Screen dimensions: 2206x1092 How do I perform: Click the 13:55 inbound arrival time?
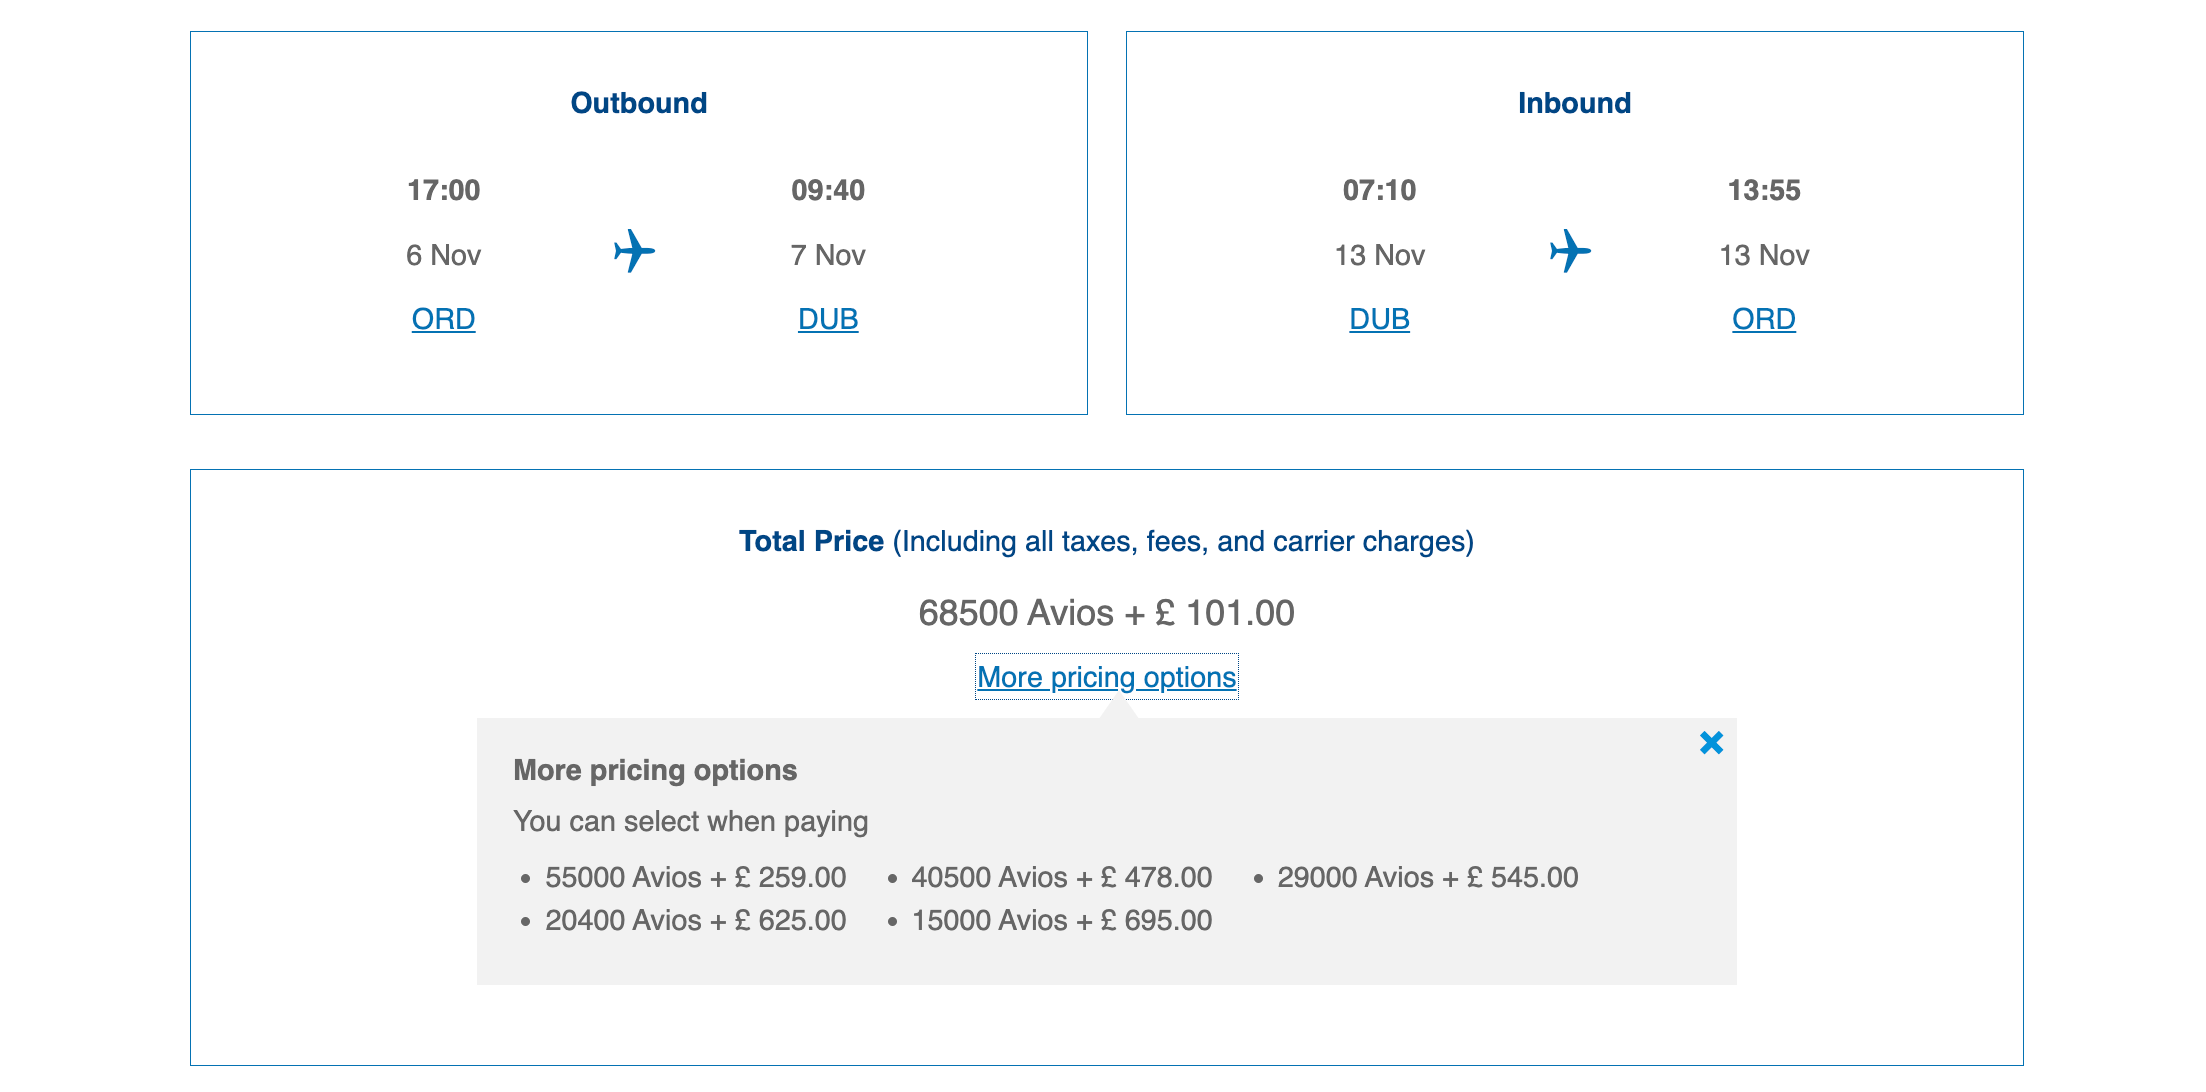[x=1763, y=190]
